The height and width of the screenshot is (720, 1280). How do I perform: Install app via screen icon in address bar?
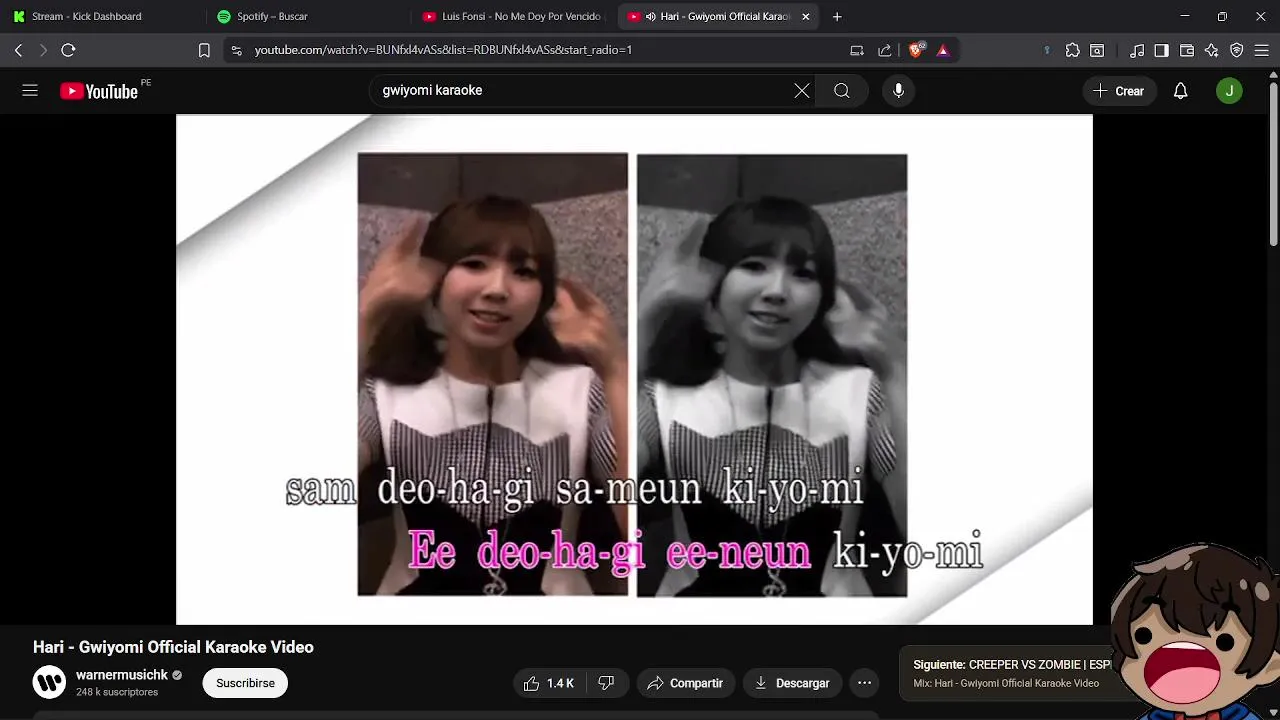(x=857, y=50)
